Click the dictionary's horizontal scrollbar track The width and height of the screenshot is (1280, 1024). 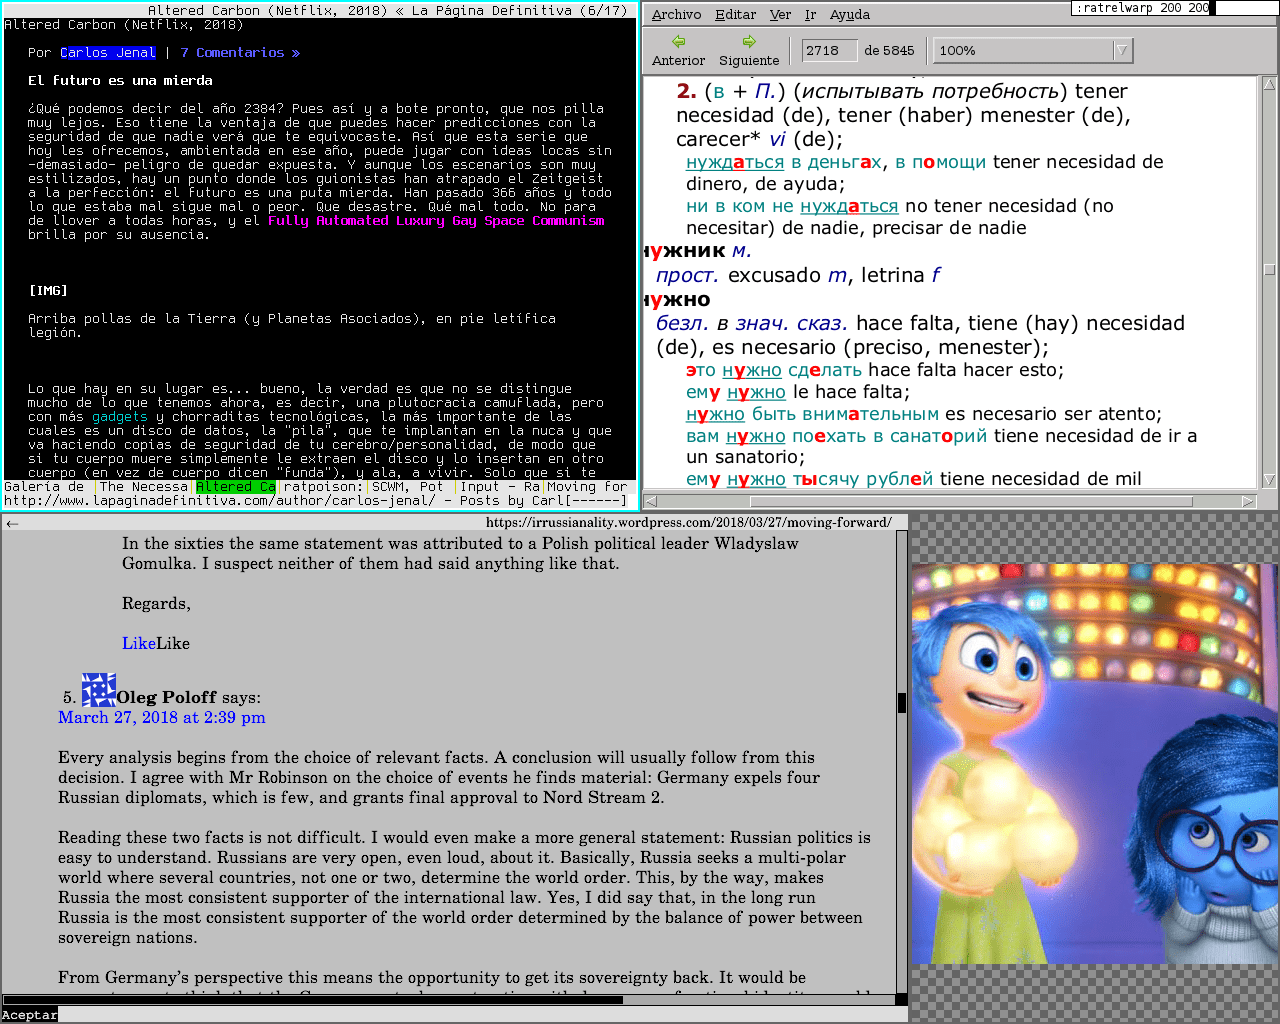click(949, 501)
